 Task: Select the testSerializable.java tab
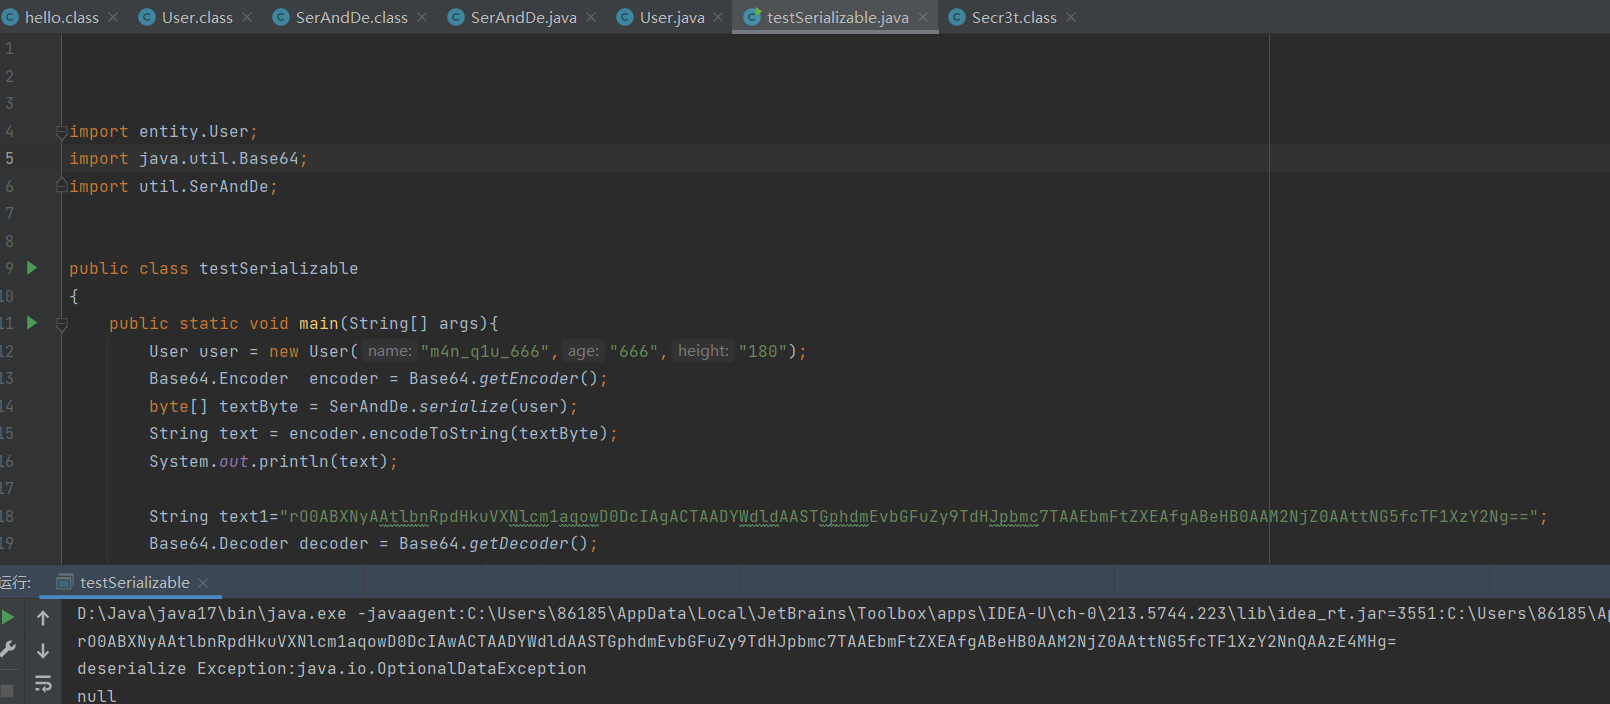(x=837, y=17)
